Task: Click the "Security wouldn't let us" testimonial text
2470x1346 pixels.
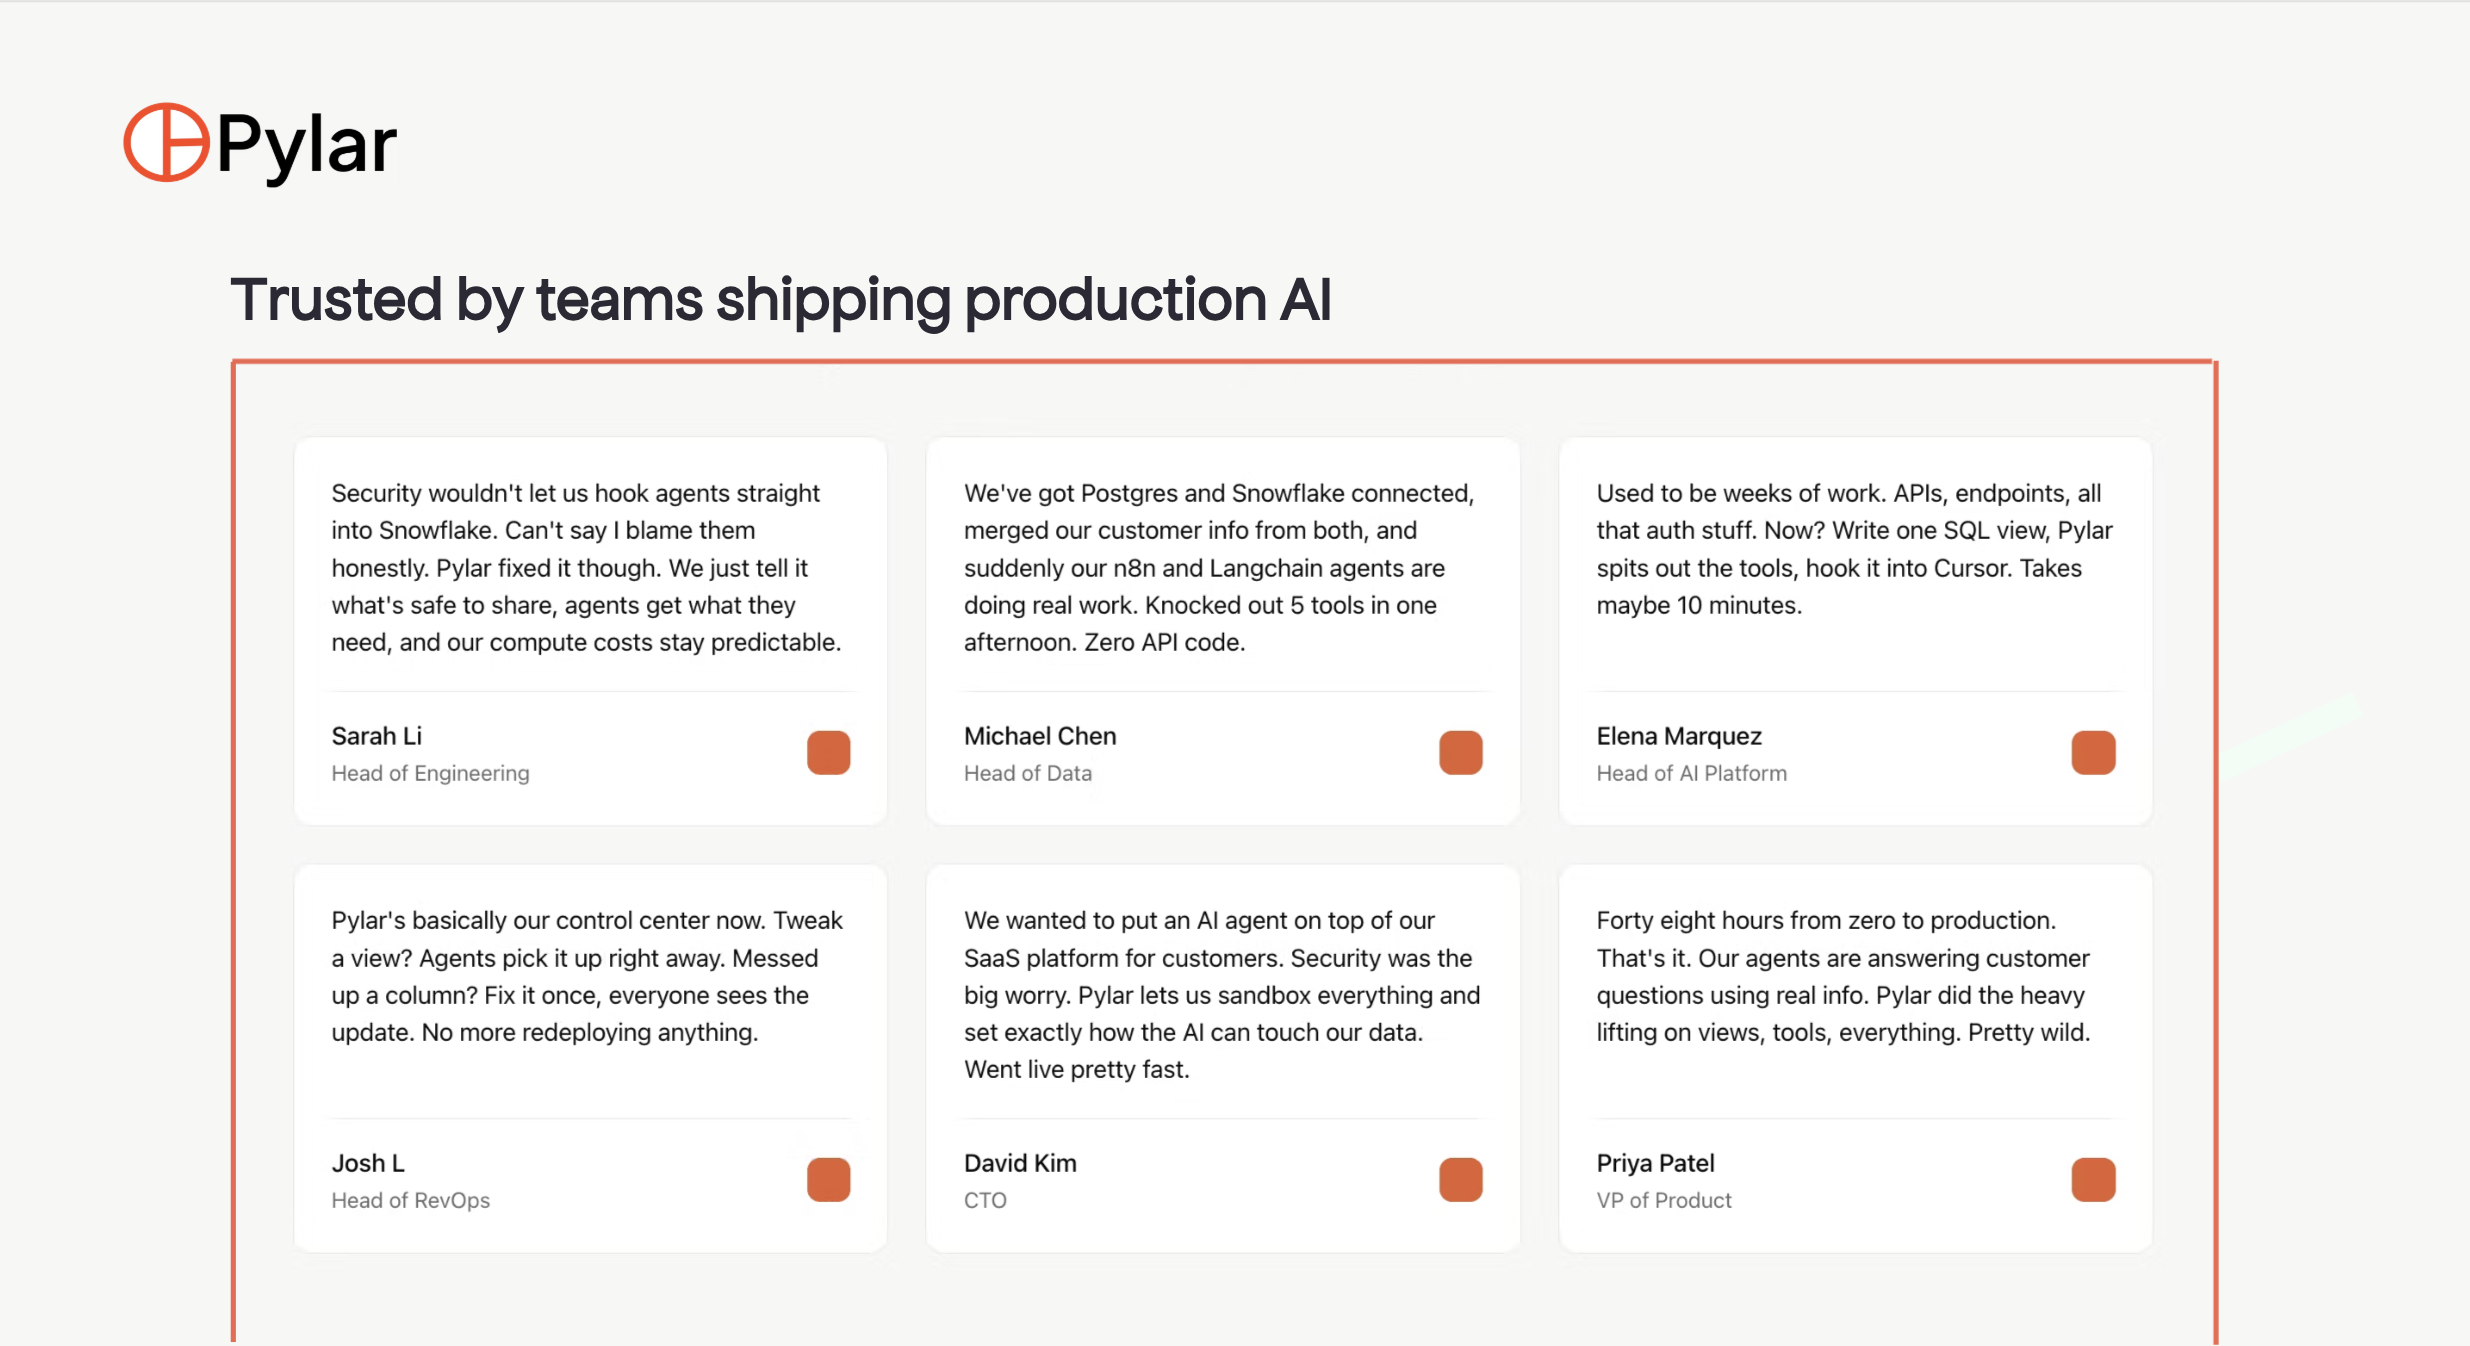Action: [586, 568]
